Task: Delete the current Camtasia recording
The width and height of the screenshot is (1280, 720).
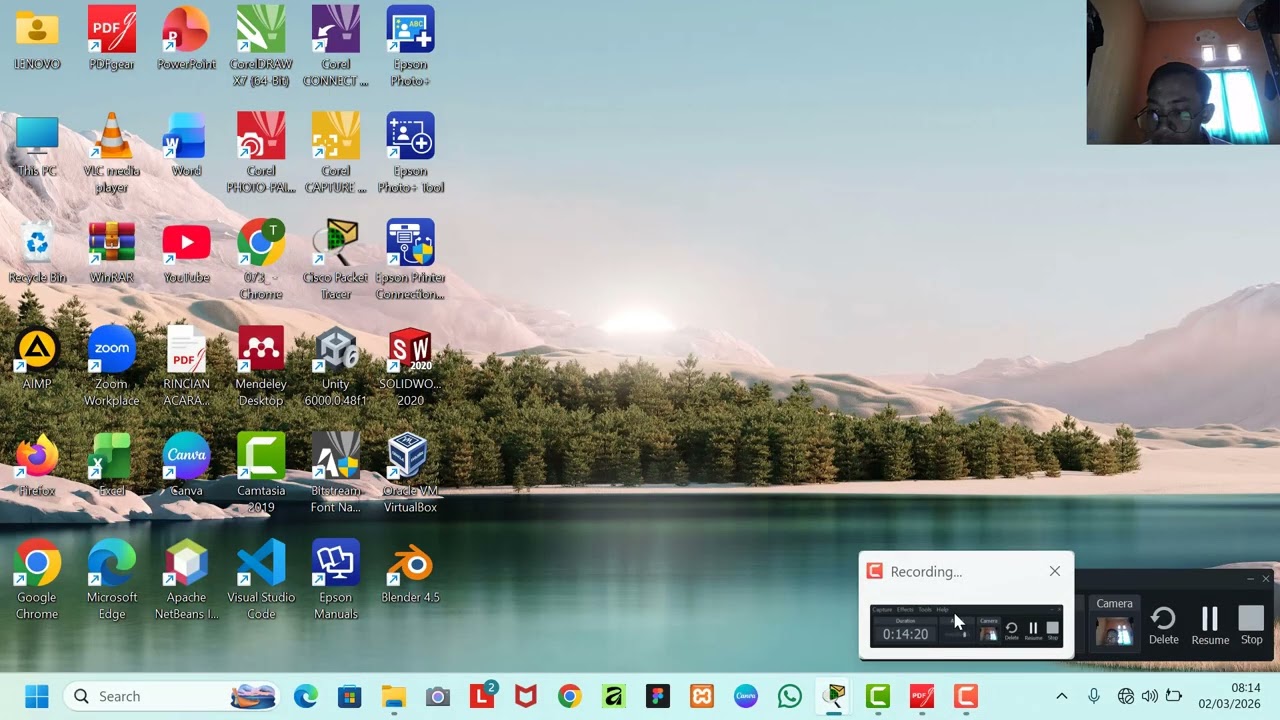Action: coord(1163,625)
